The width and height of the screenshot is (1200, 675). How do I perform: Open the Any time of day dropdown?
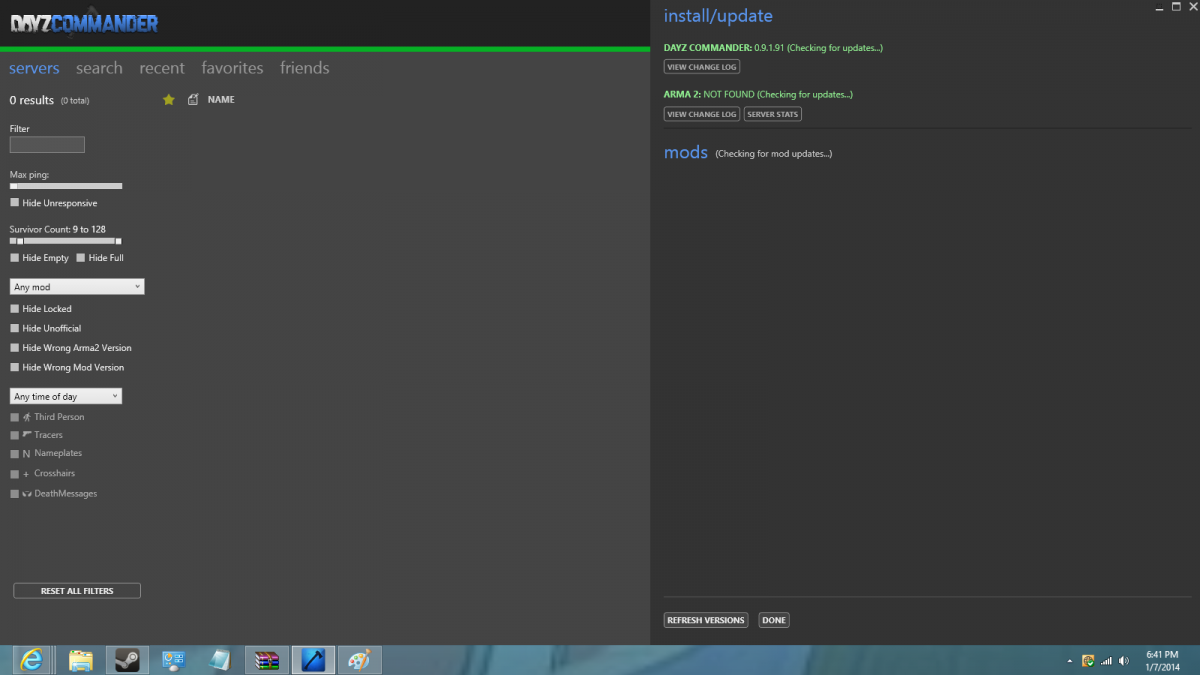tap(66, 397)
